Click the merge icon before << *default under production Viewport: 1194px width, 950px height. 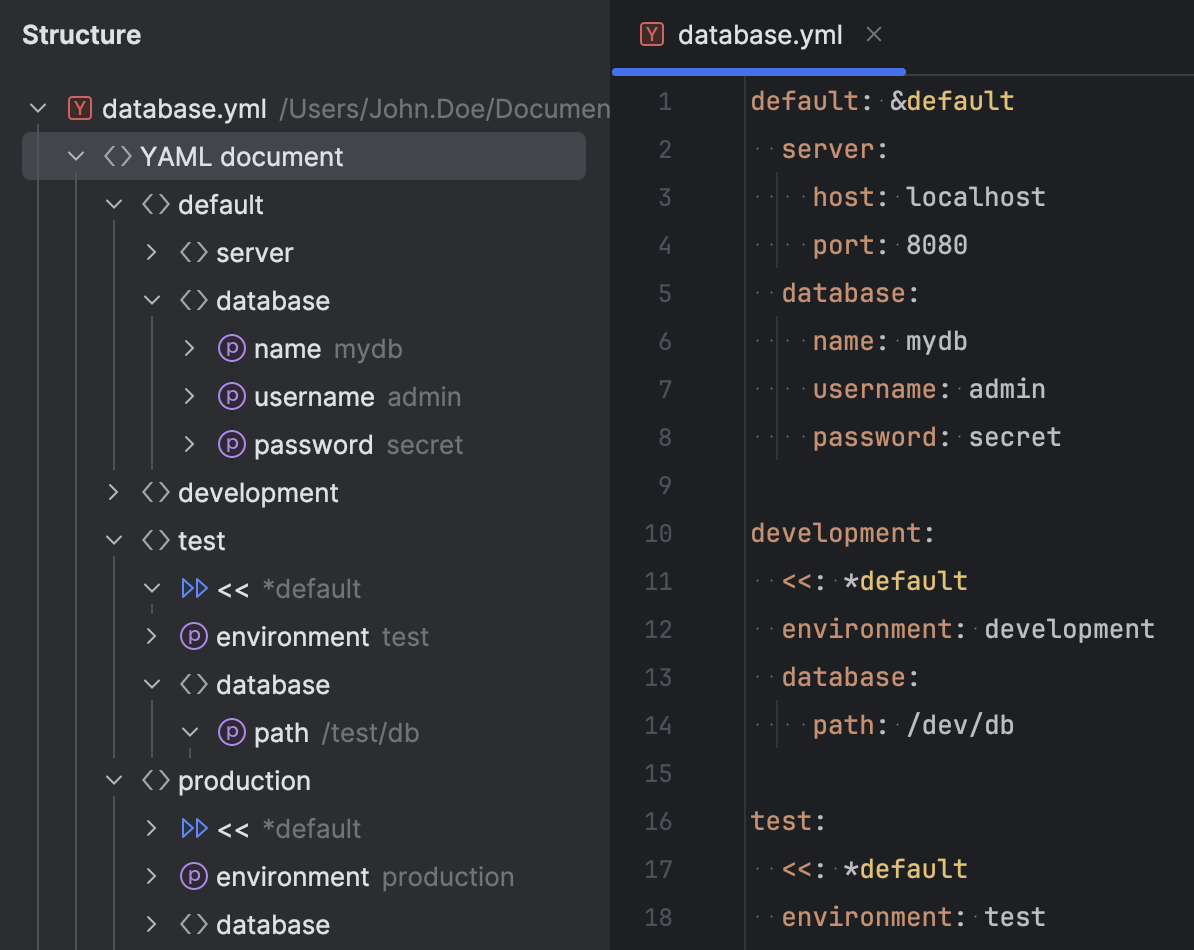coord(194,828)
